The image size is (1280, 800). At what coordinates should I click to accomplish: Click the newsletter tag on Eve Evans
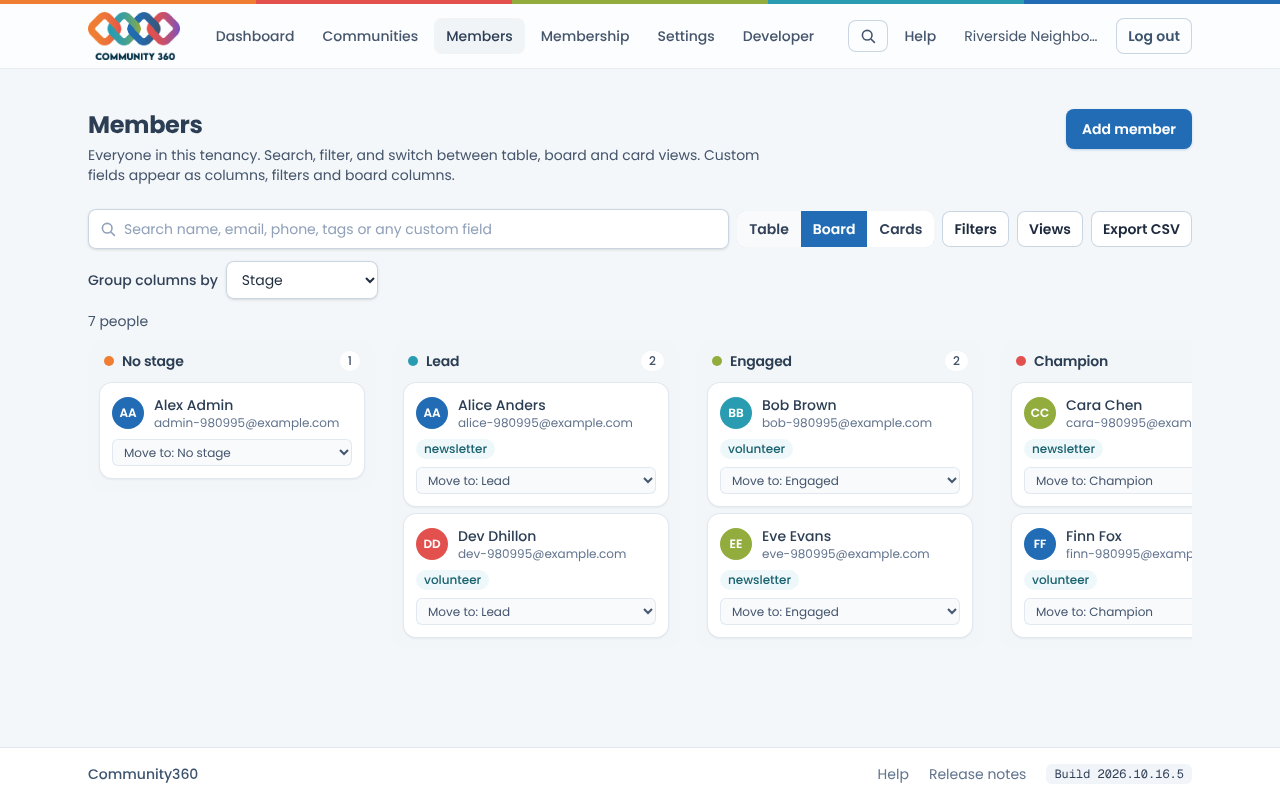(x=760, y=580)
